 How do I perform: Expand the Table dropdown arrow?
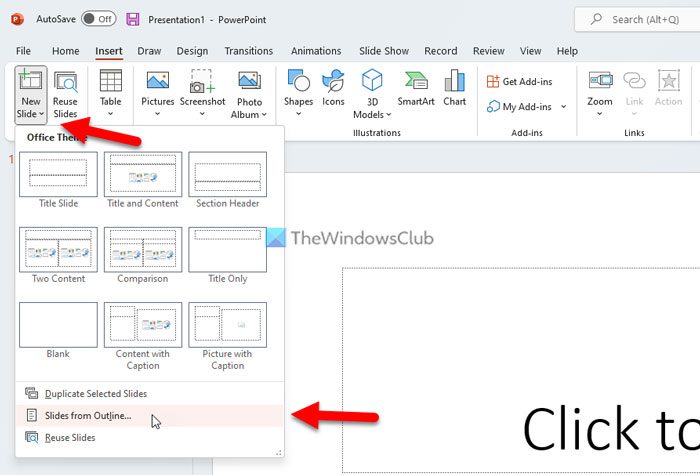pos(110,114)
